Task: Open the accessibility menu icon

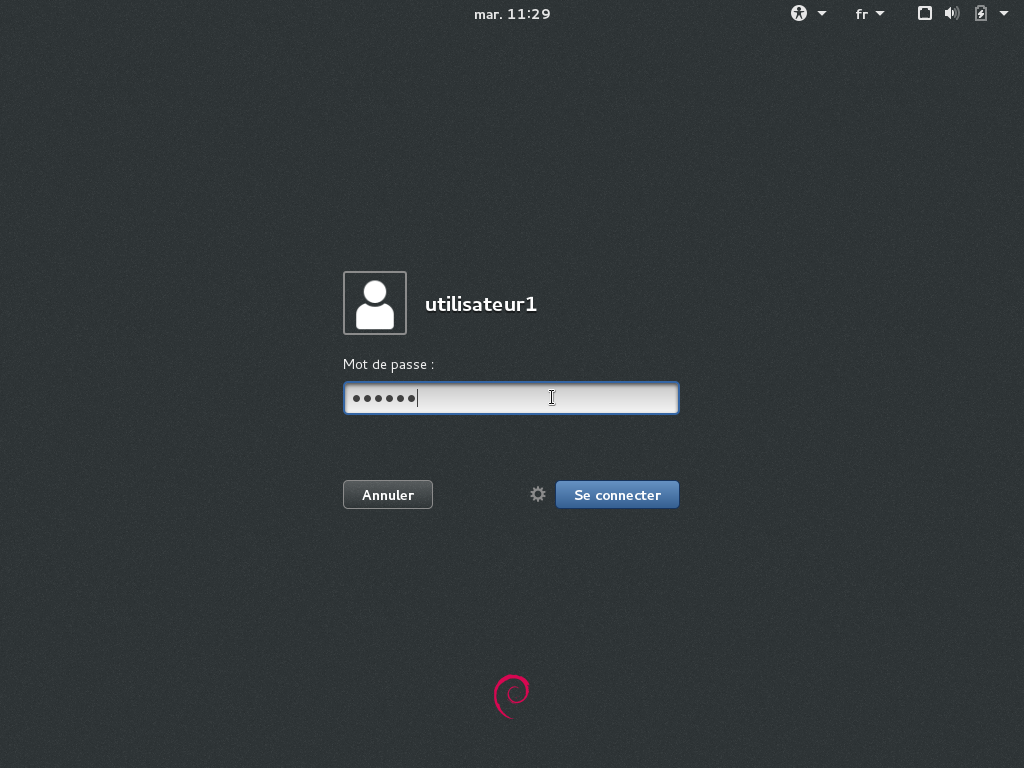Action: coord(798,14)
